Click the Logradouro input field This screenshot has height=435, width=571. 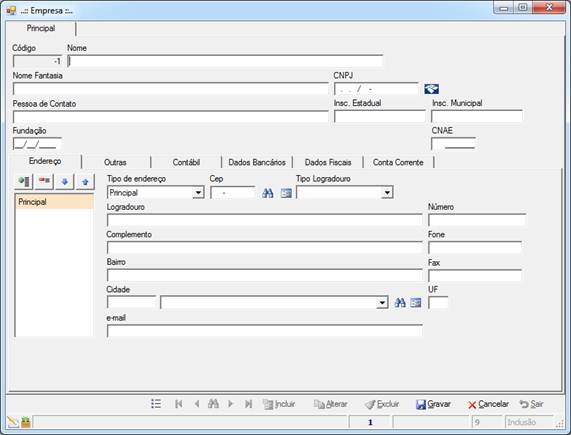coord(264,220)
